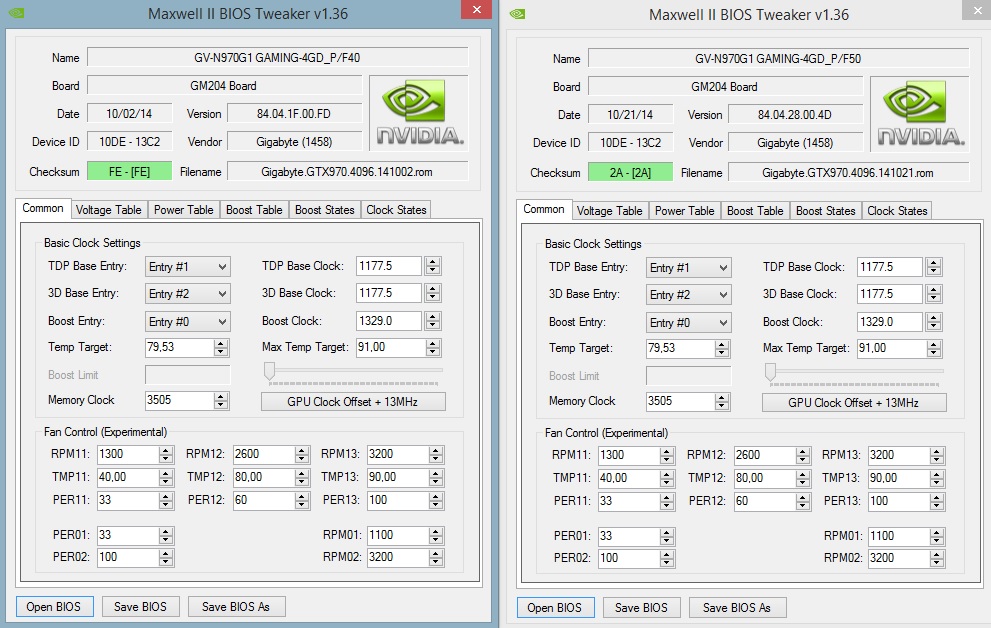The width and height of the screenshot is (991, 628).
Task: Click Open BIOS button in left window
Action: pyautogui.click(x=54, y=607)
